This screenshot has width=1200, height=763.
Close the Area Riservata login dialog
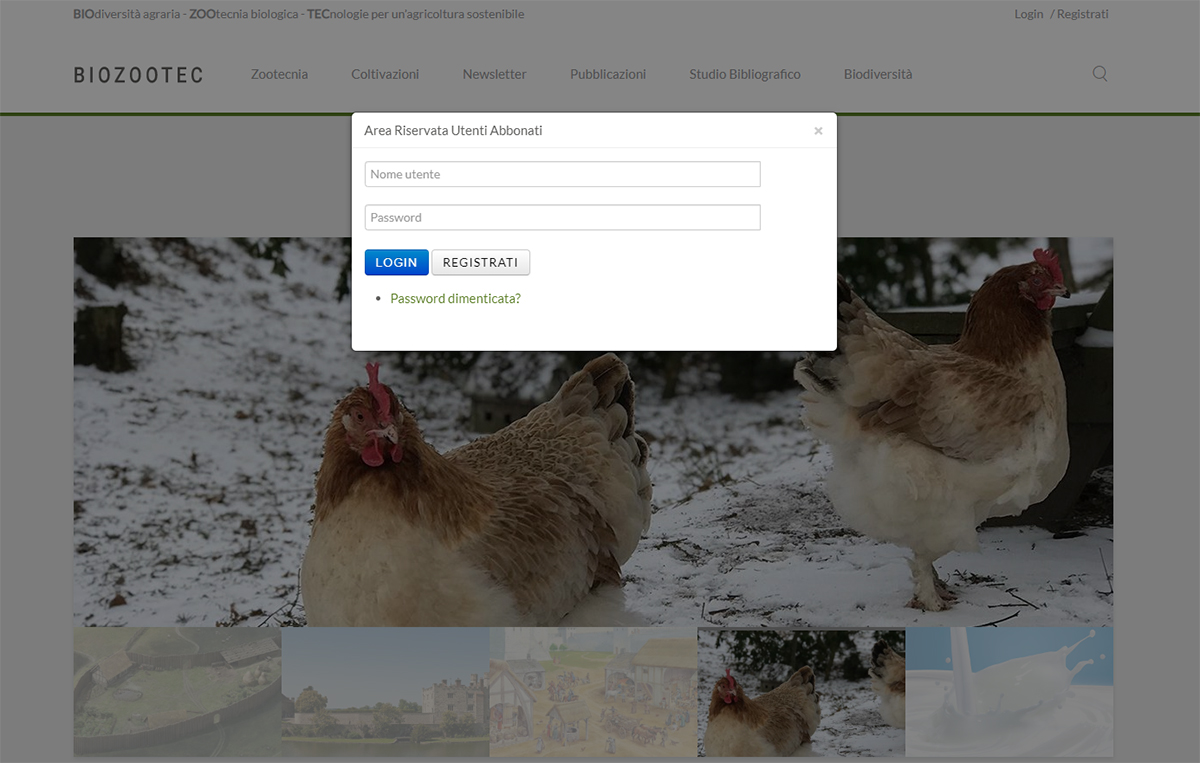click(818, 131)
